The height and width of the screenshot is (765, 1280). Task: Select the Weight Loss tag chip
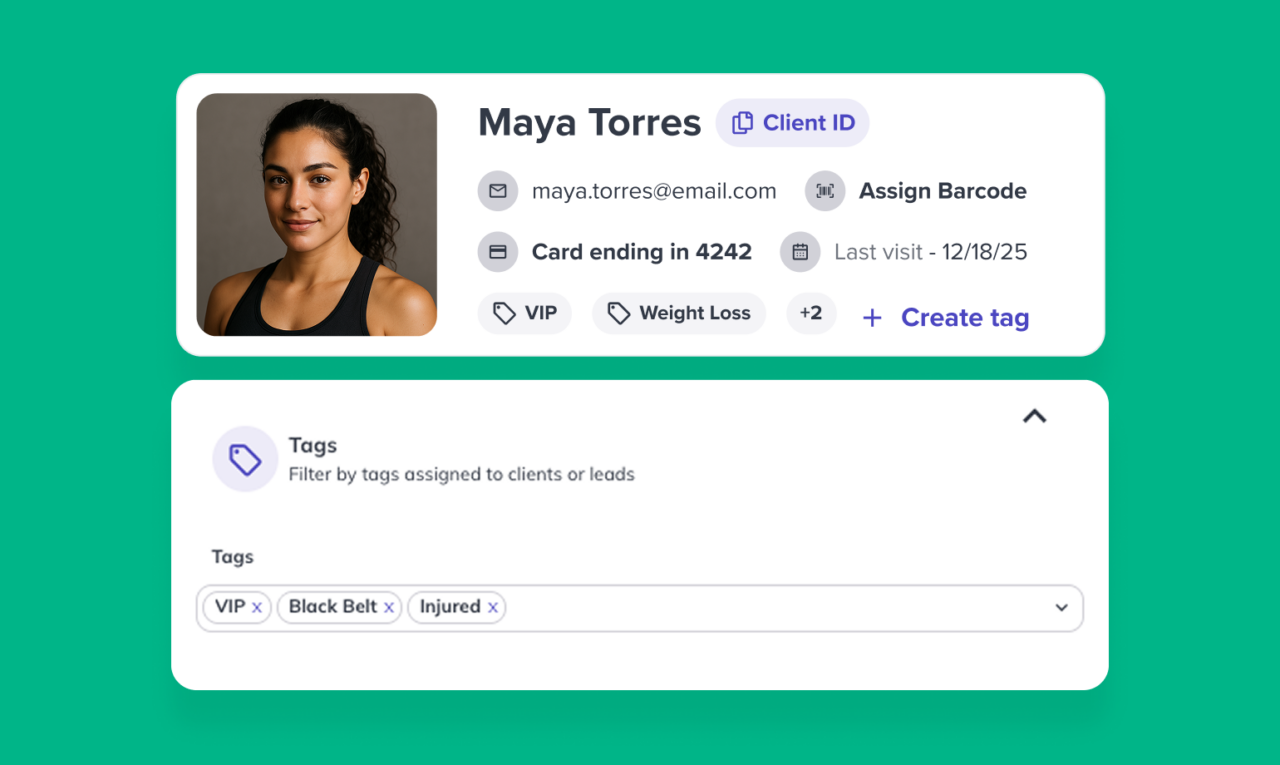click(x=679, y=313)
